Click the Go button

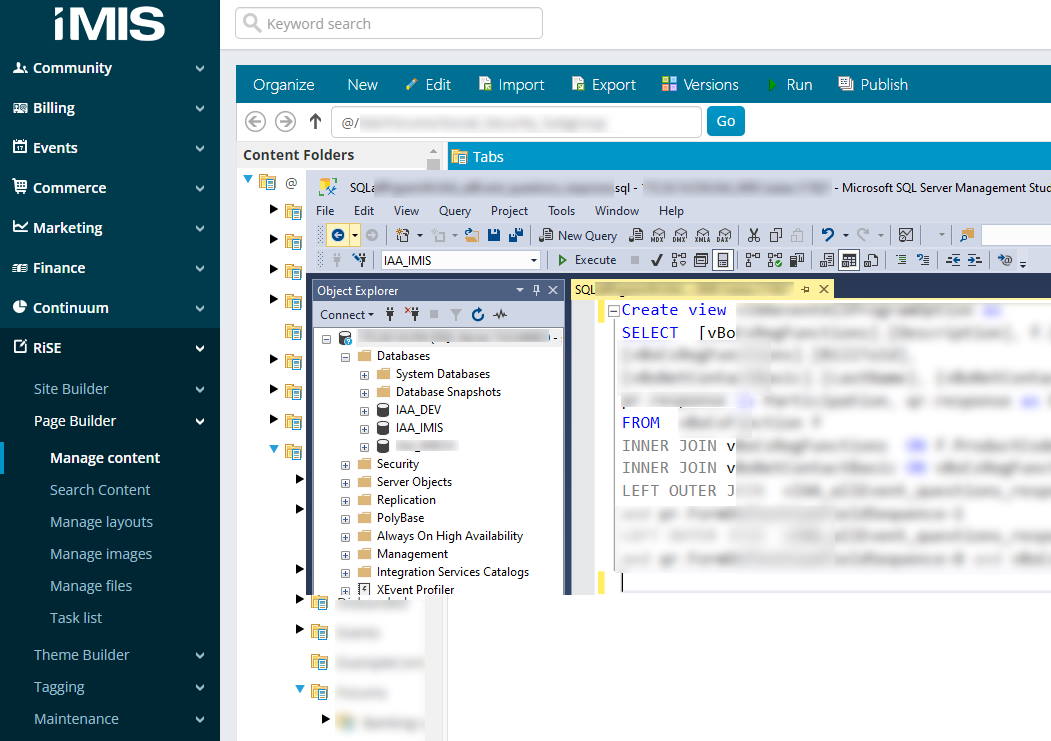(726, 121)
